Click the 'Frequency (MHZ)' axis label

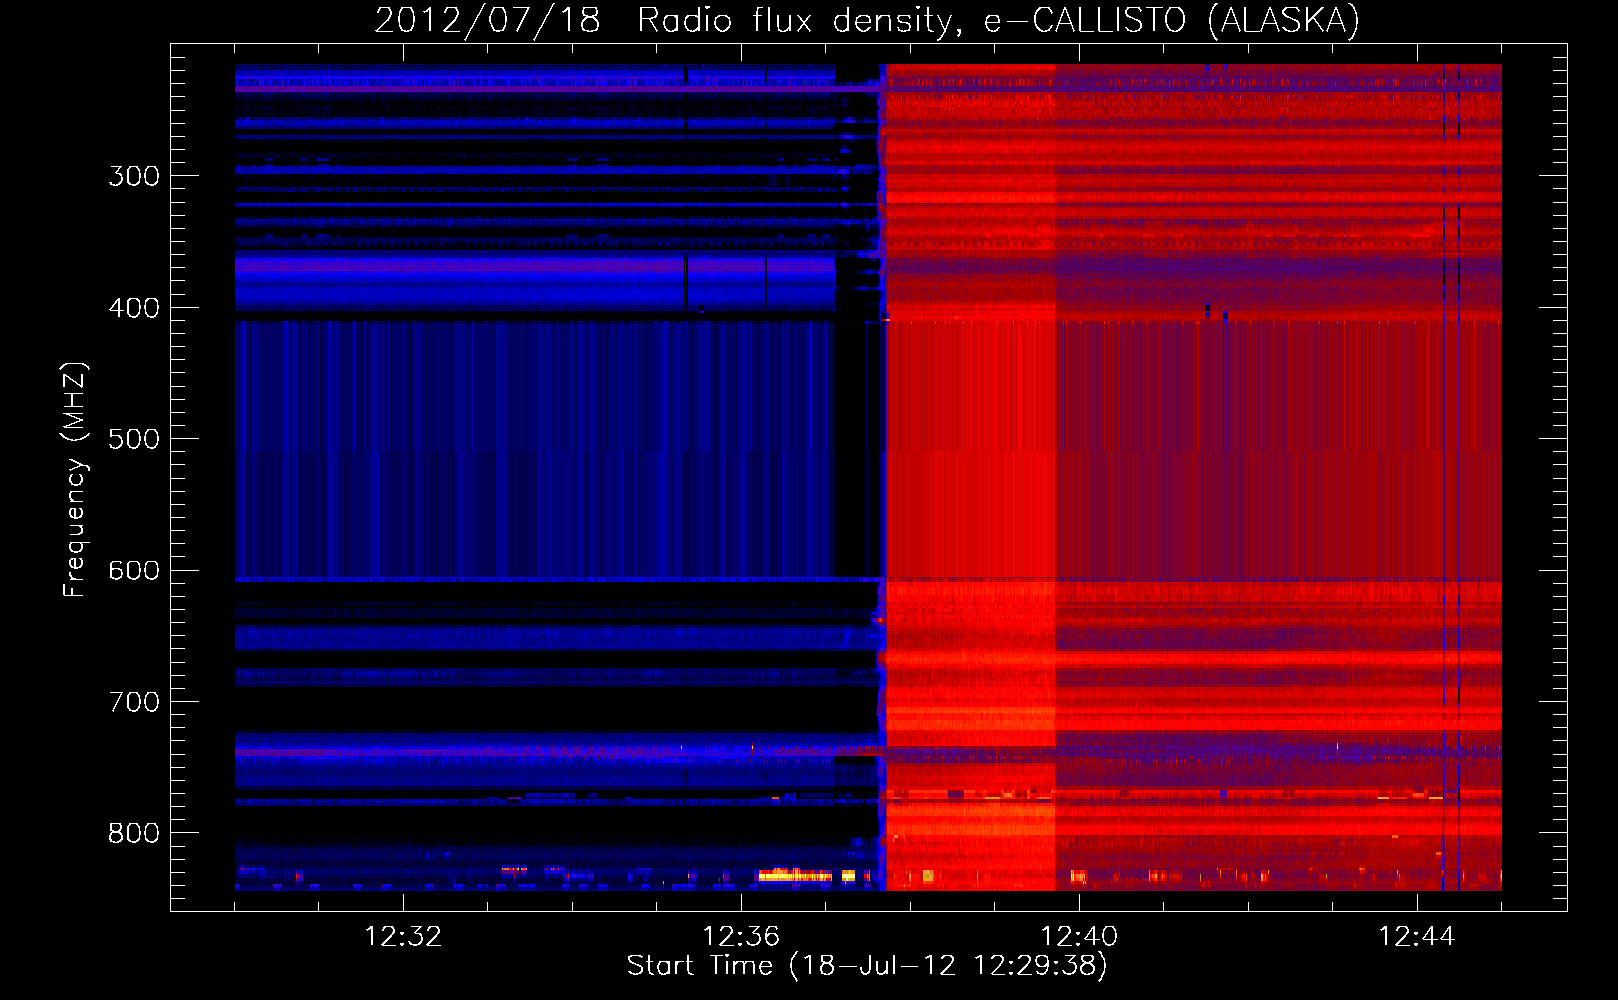75,480
